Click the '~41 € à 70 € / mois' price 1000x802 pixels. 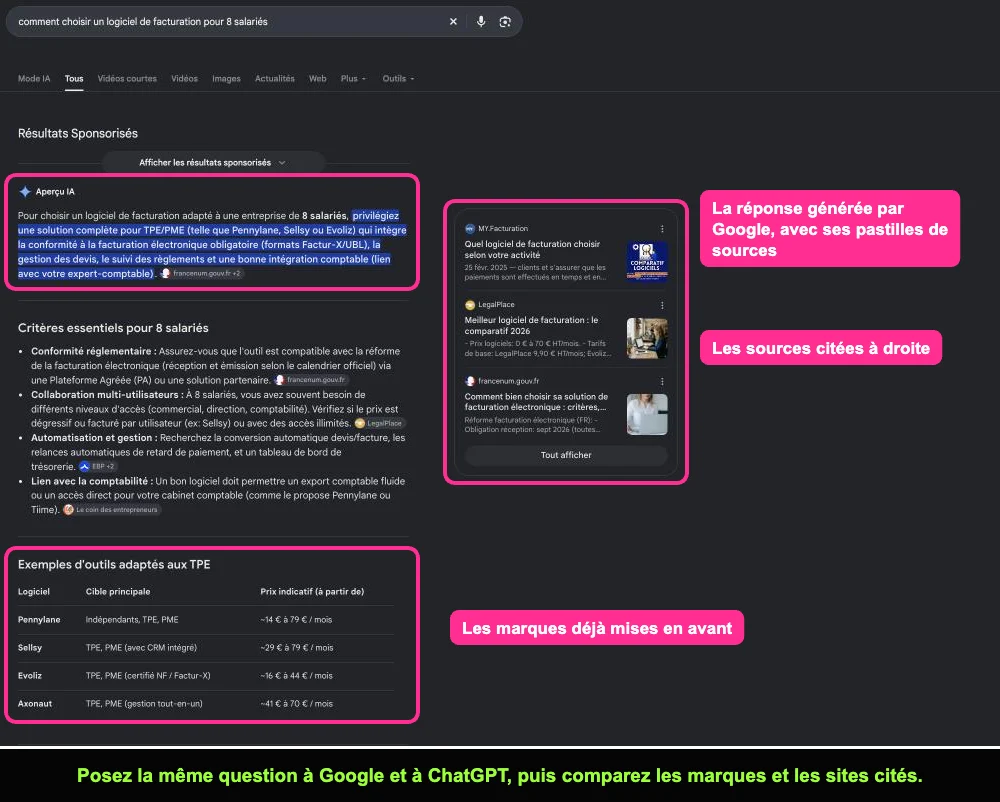pyautogui.click(x=297, y=704)
